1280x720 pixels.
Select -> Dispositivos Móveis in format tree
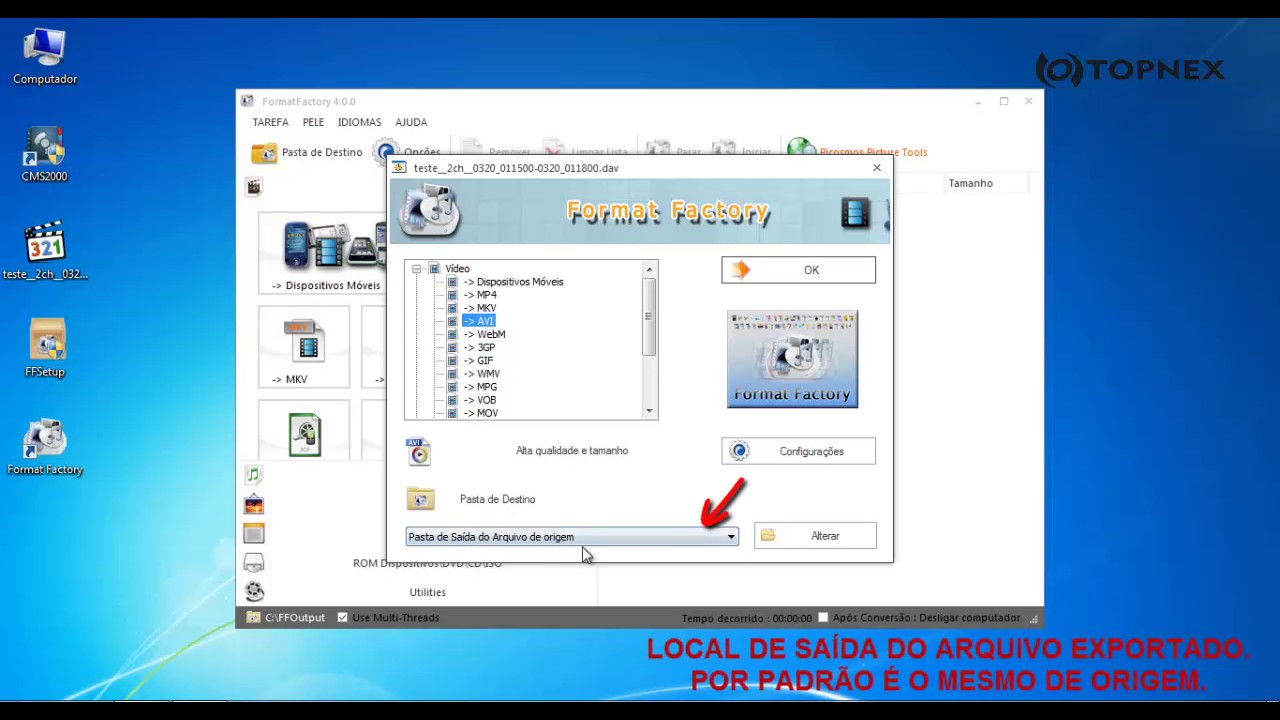point(513,282)
